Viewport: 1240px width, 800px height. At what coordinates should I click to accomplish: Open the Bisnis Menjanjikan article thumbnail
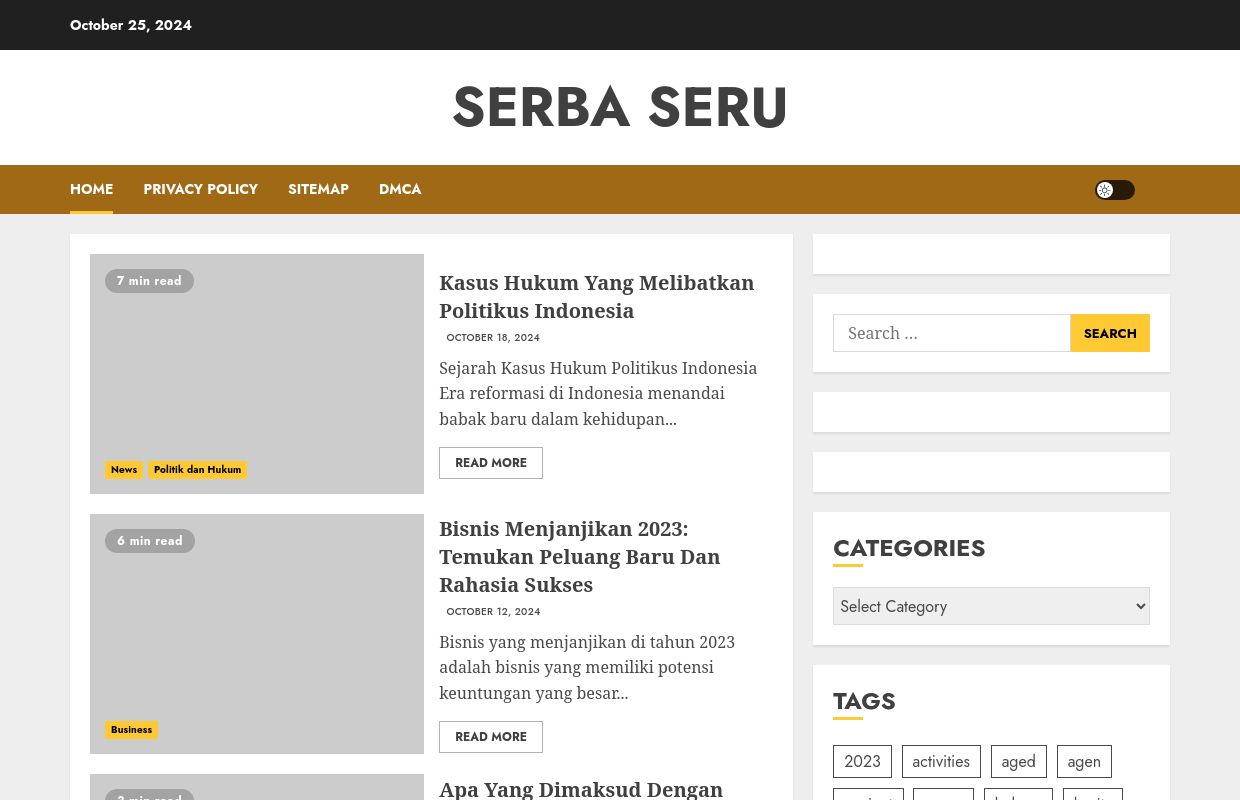[257, 634]
